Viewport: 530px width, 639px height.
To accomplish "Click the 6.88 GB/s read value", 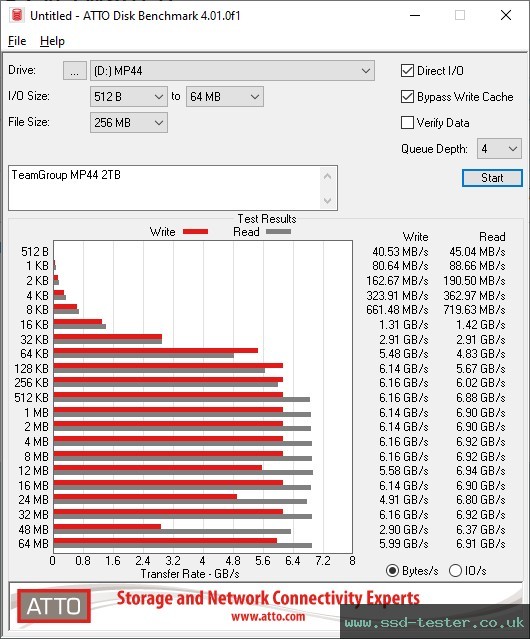I will point(481,398).
